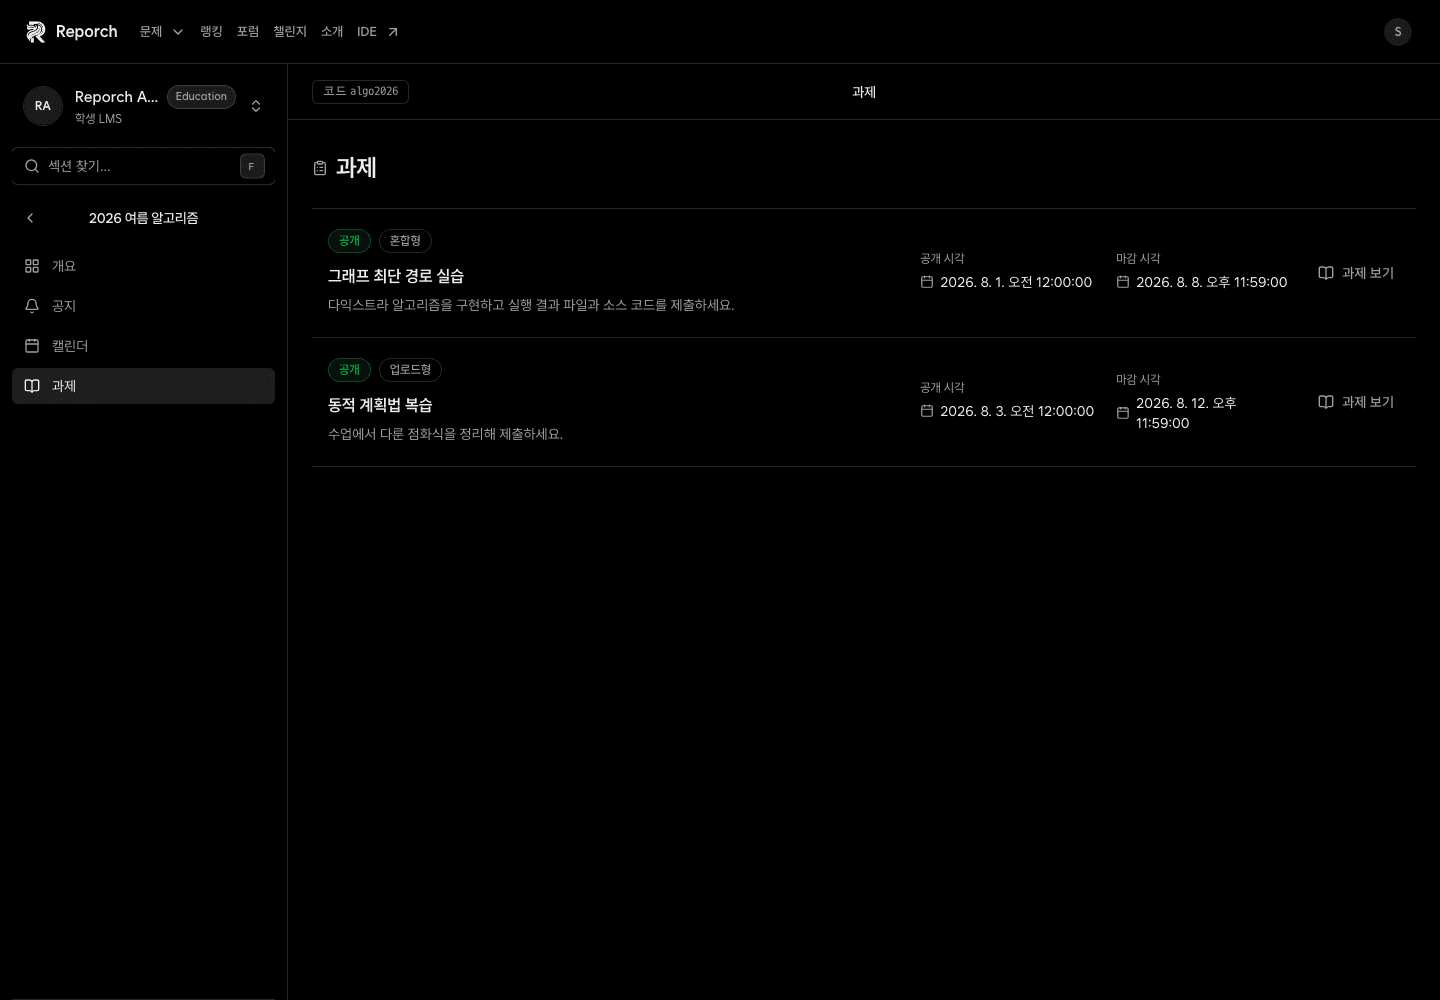Click the 개요 grid icon
Viewport: 1440px width, 1000px height.
pyautogui.click(x=32, y=266)
